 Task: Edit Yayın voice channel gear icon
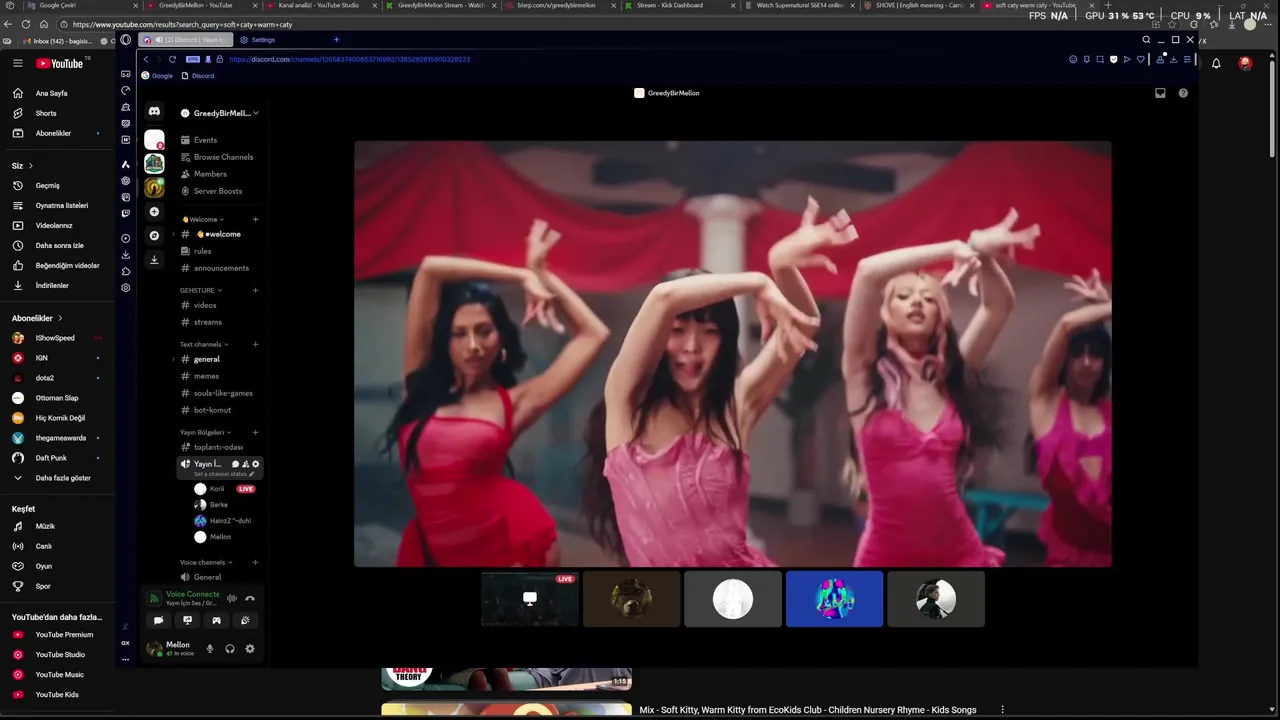[x=255, y=464]
